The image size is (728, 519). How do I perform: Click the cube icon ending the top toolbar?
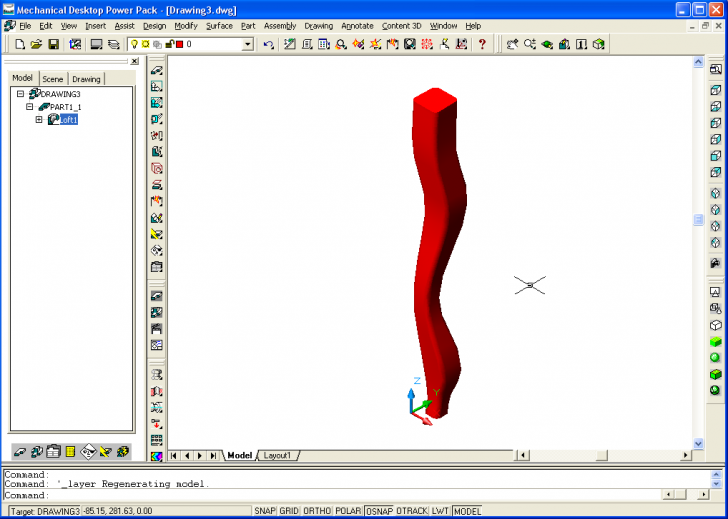[x=598, y=44]
